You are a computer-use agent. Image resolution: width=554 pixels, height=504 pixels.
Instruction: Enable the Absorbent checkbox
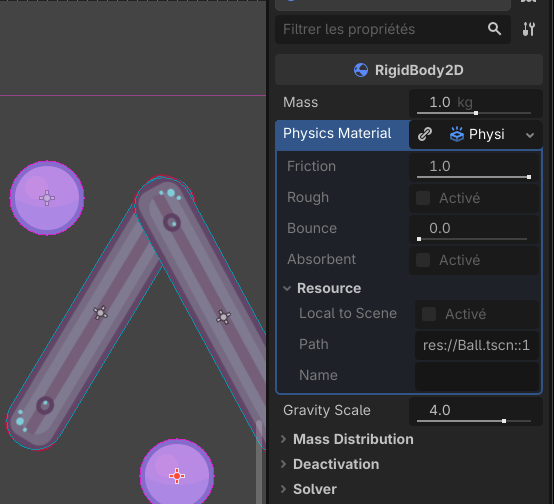[x=423, y=260]
